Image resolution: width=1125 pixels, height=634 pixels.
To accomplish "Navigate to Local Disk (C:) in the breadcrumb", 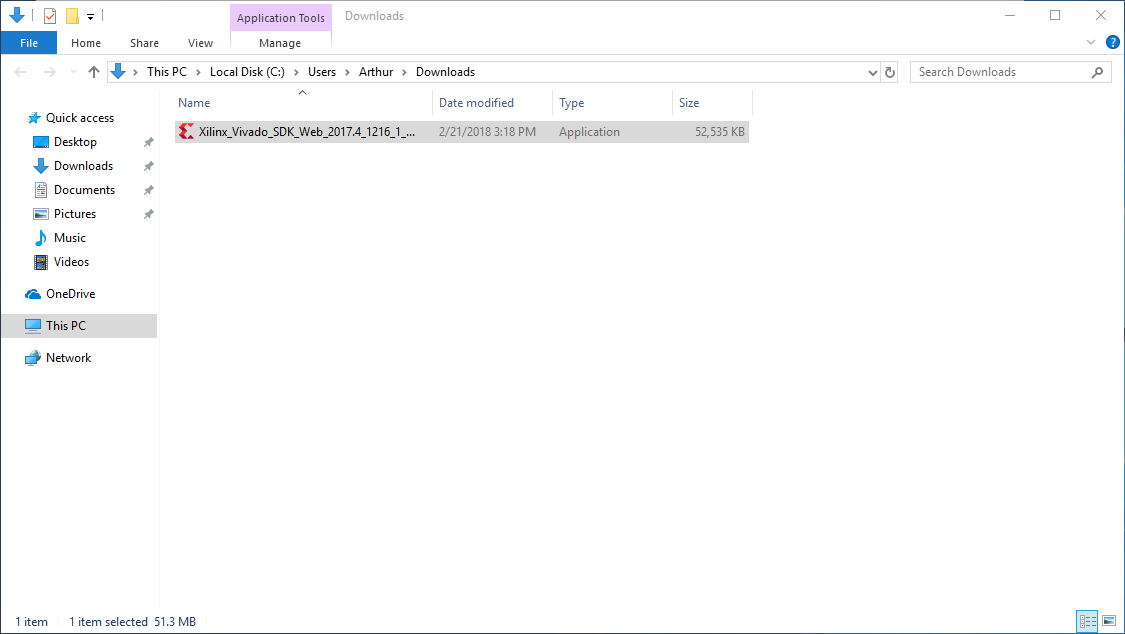I will (x=247, y=72).
